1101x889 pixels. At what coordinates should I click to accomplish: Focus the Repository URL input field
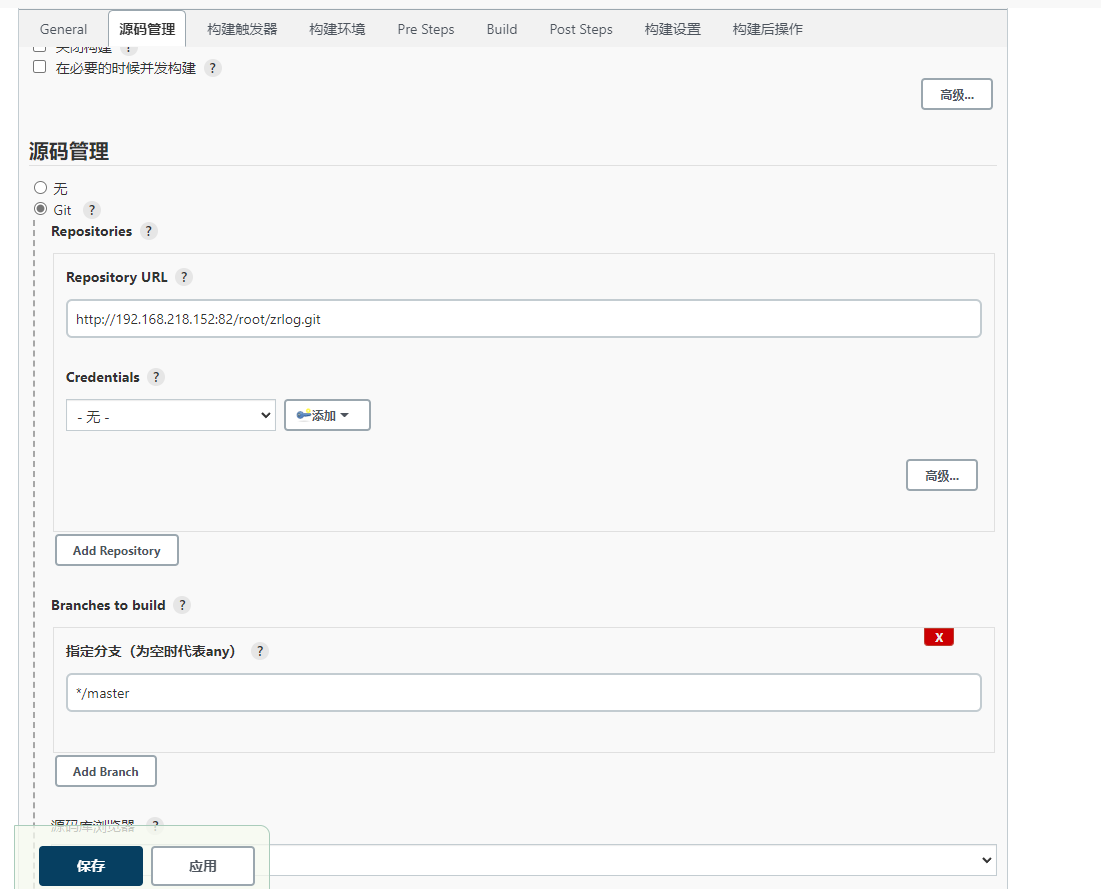pos(523,319)
